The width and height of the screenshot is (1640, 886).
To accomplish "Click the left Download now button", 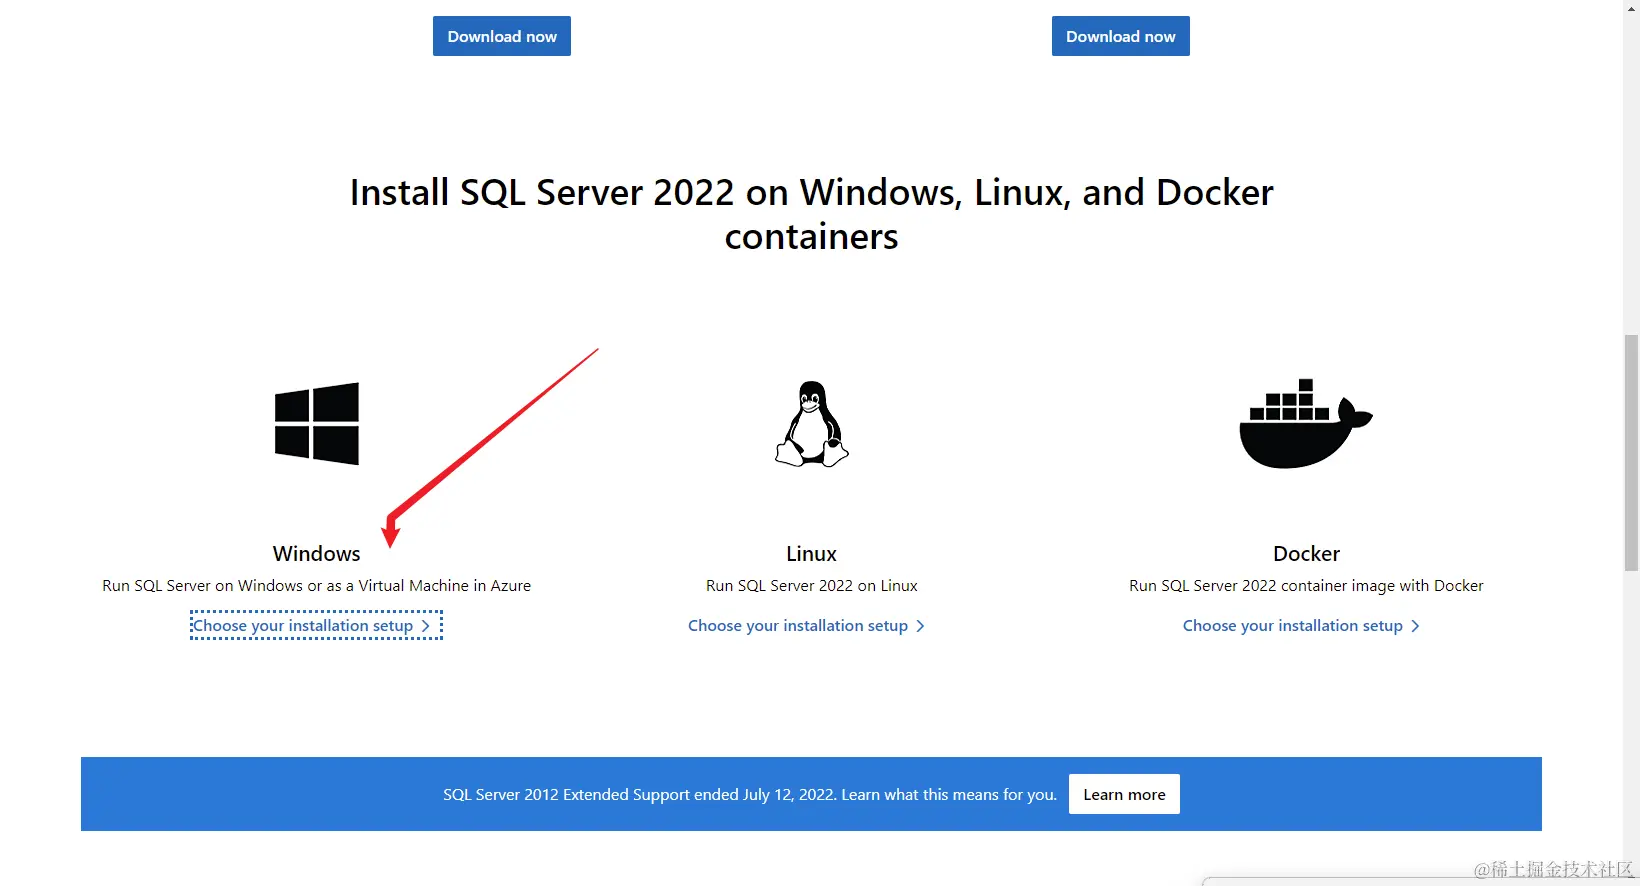I will [502, 36].
